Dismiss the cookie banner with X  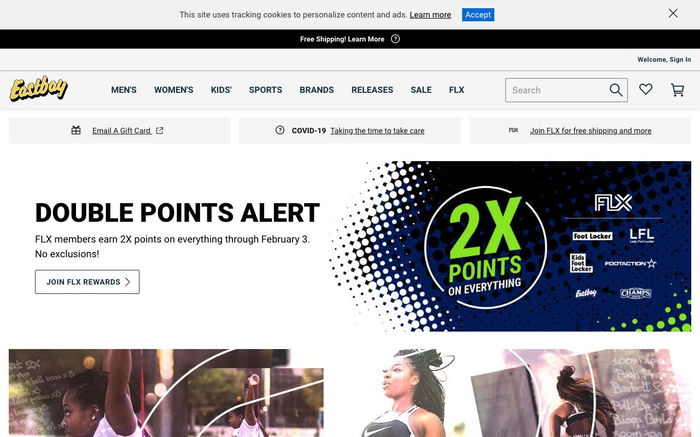click(x=673, y=13)
